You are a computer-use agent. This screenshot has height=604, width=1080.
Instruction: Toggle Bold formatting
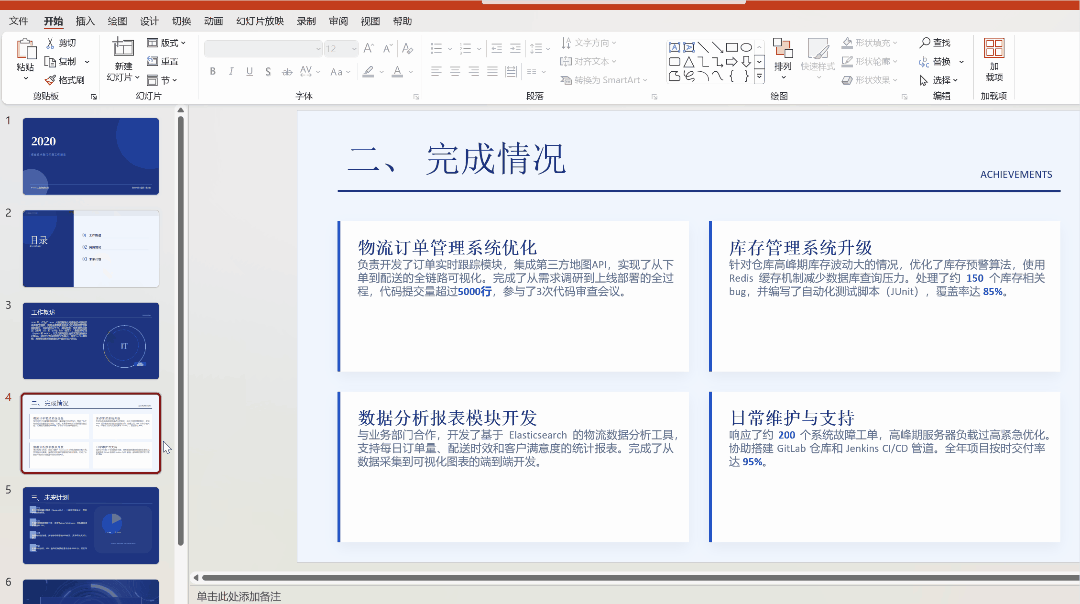213,71
